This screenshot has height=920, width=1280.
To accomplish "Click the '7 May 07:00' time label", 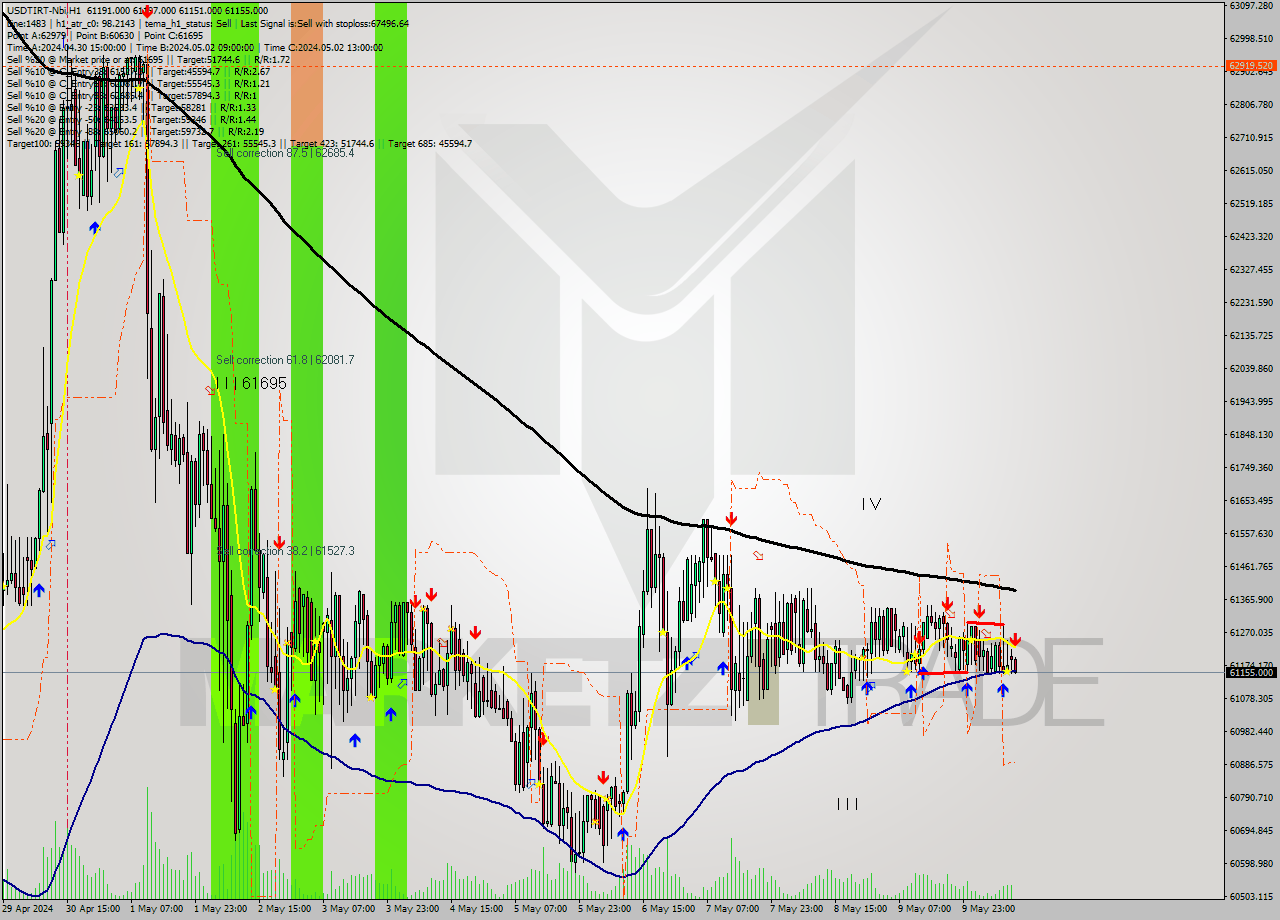I will coord(732,909).
